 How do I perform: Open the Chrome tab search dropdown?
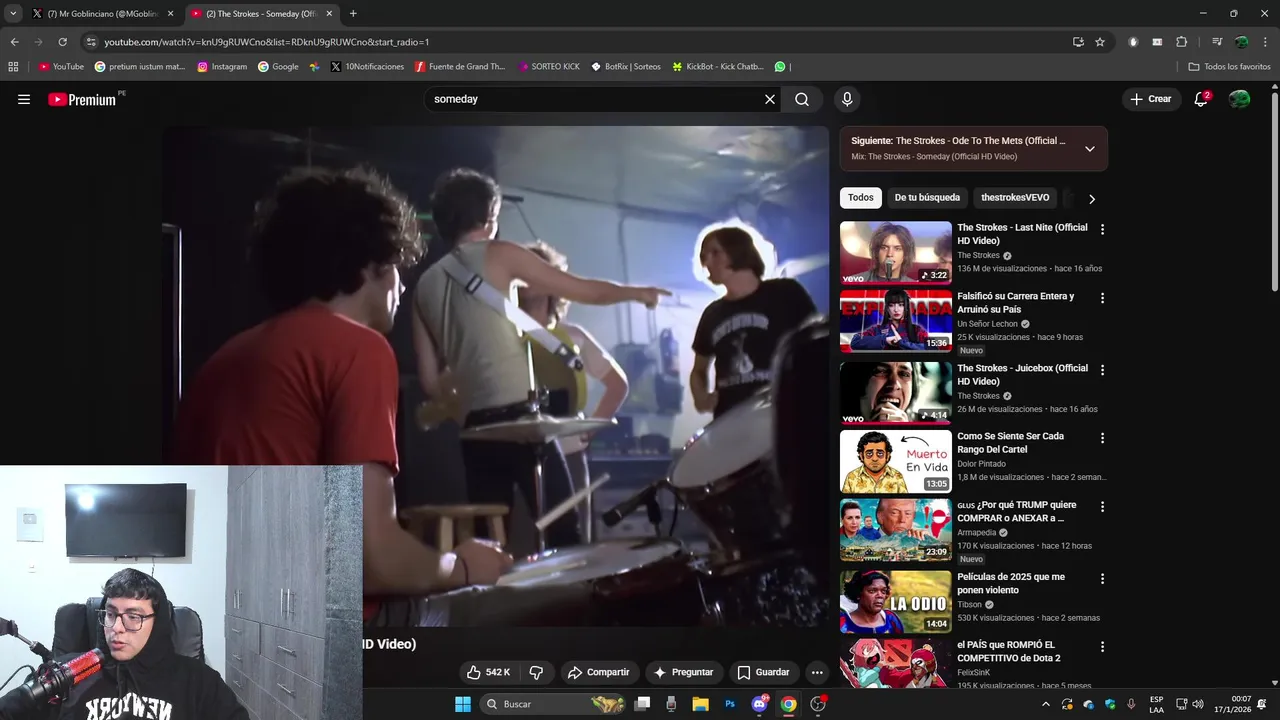13,13
